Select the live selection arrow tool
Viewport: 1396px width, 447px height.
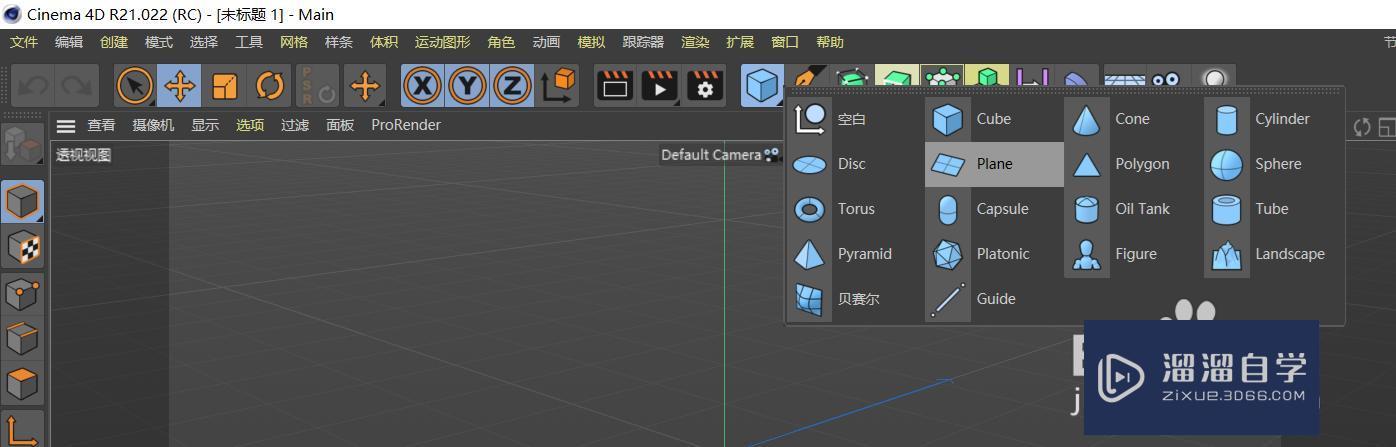coord(135,86)
